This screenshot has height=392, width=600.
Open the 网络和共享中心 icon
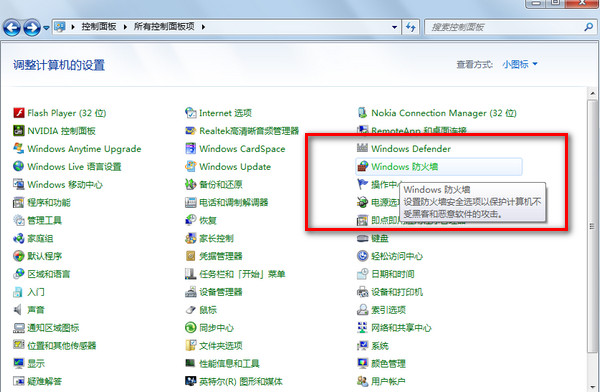[362, 328]
